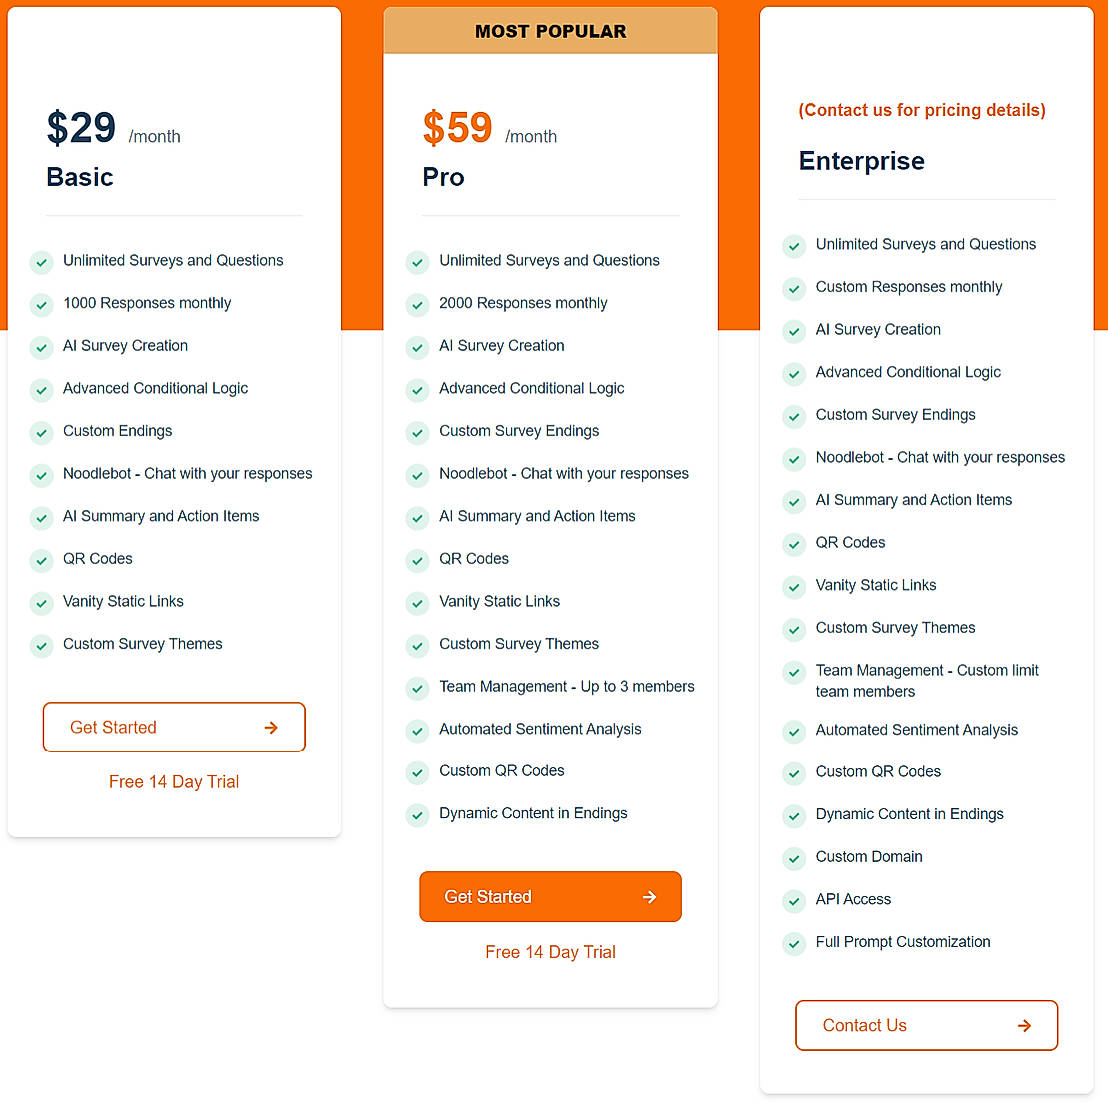
Task: Click the Contact us for pricing details text
Action: pyautogui.click(x=921, y=110)
